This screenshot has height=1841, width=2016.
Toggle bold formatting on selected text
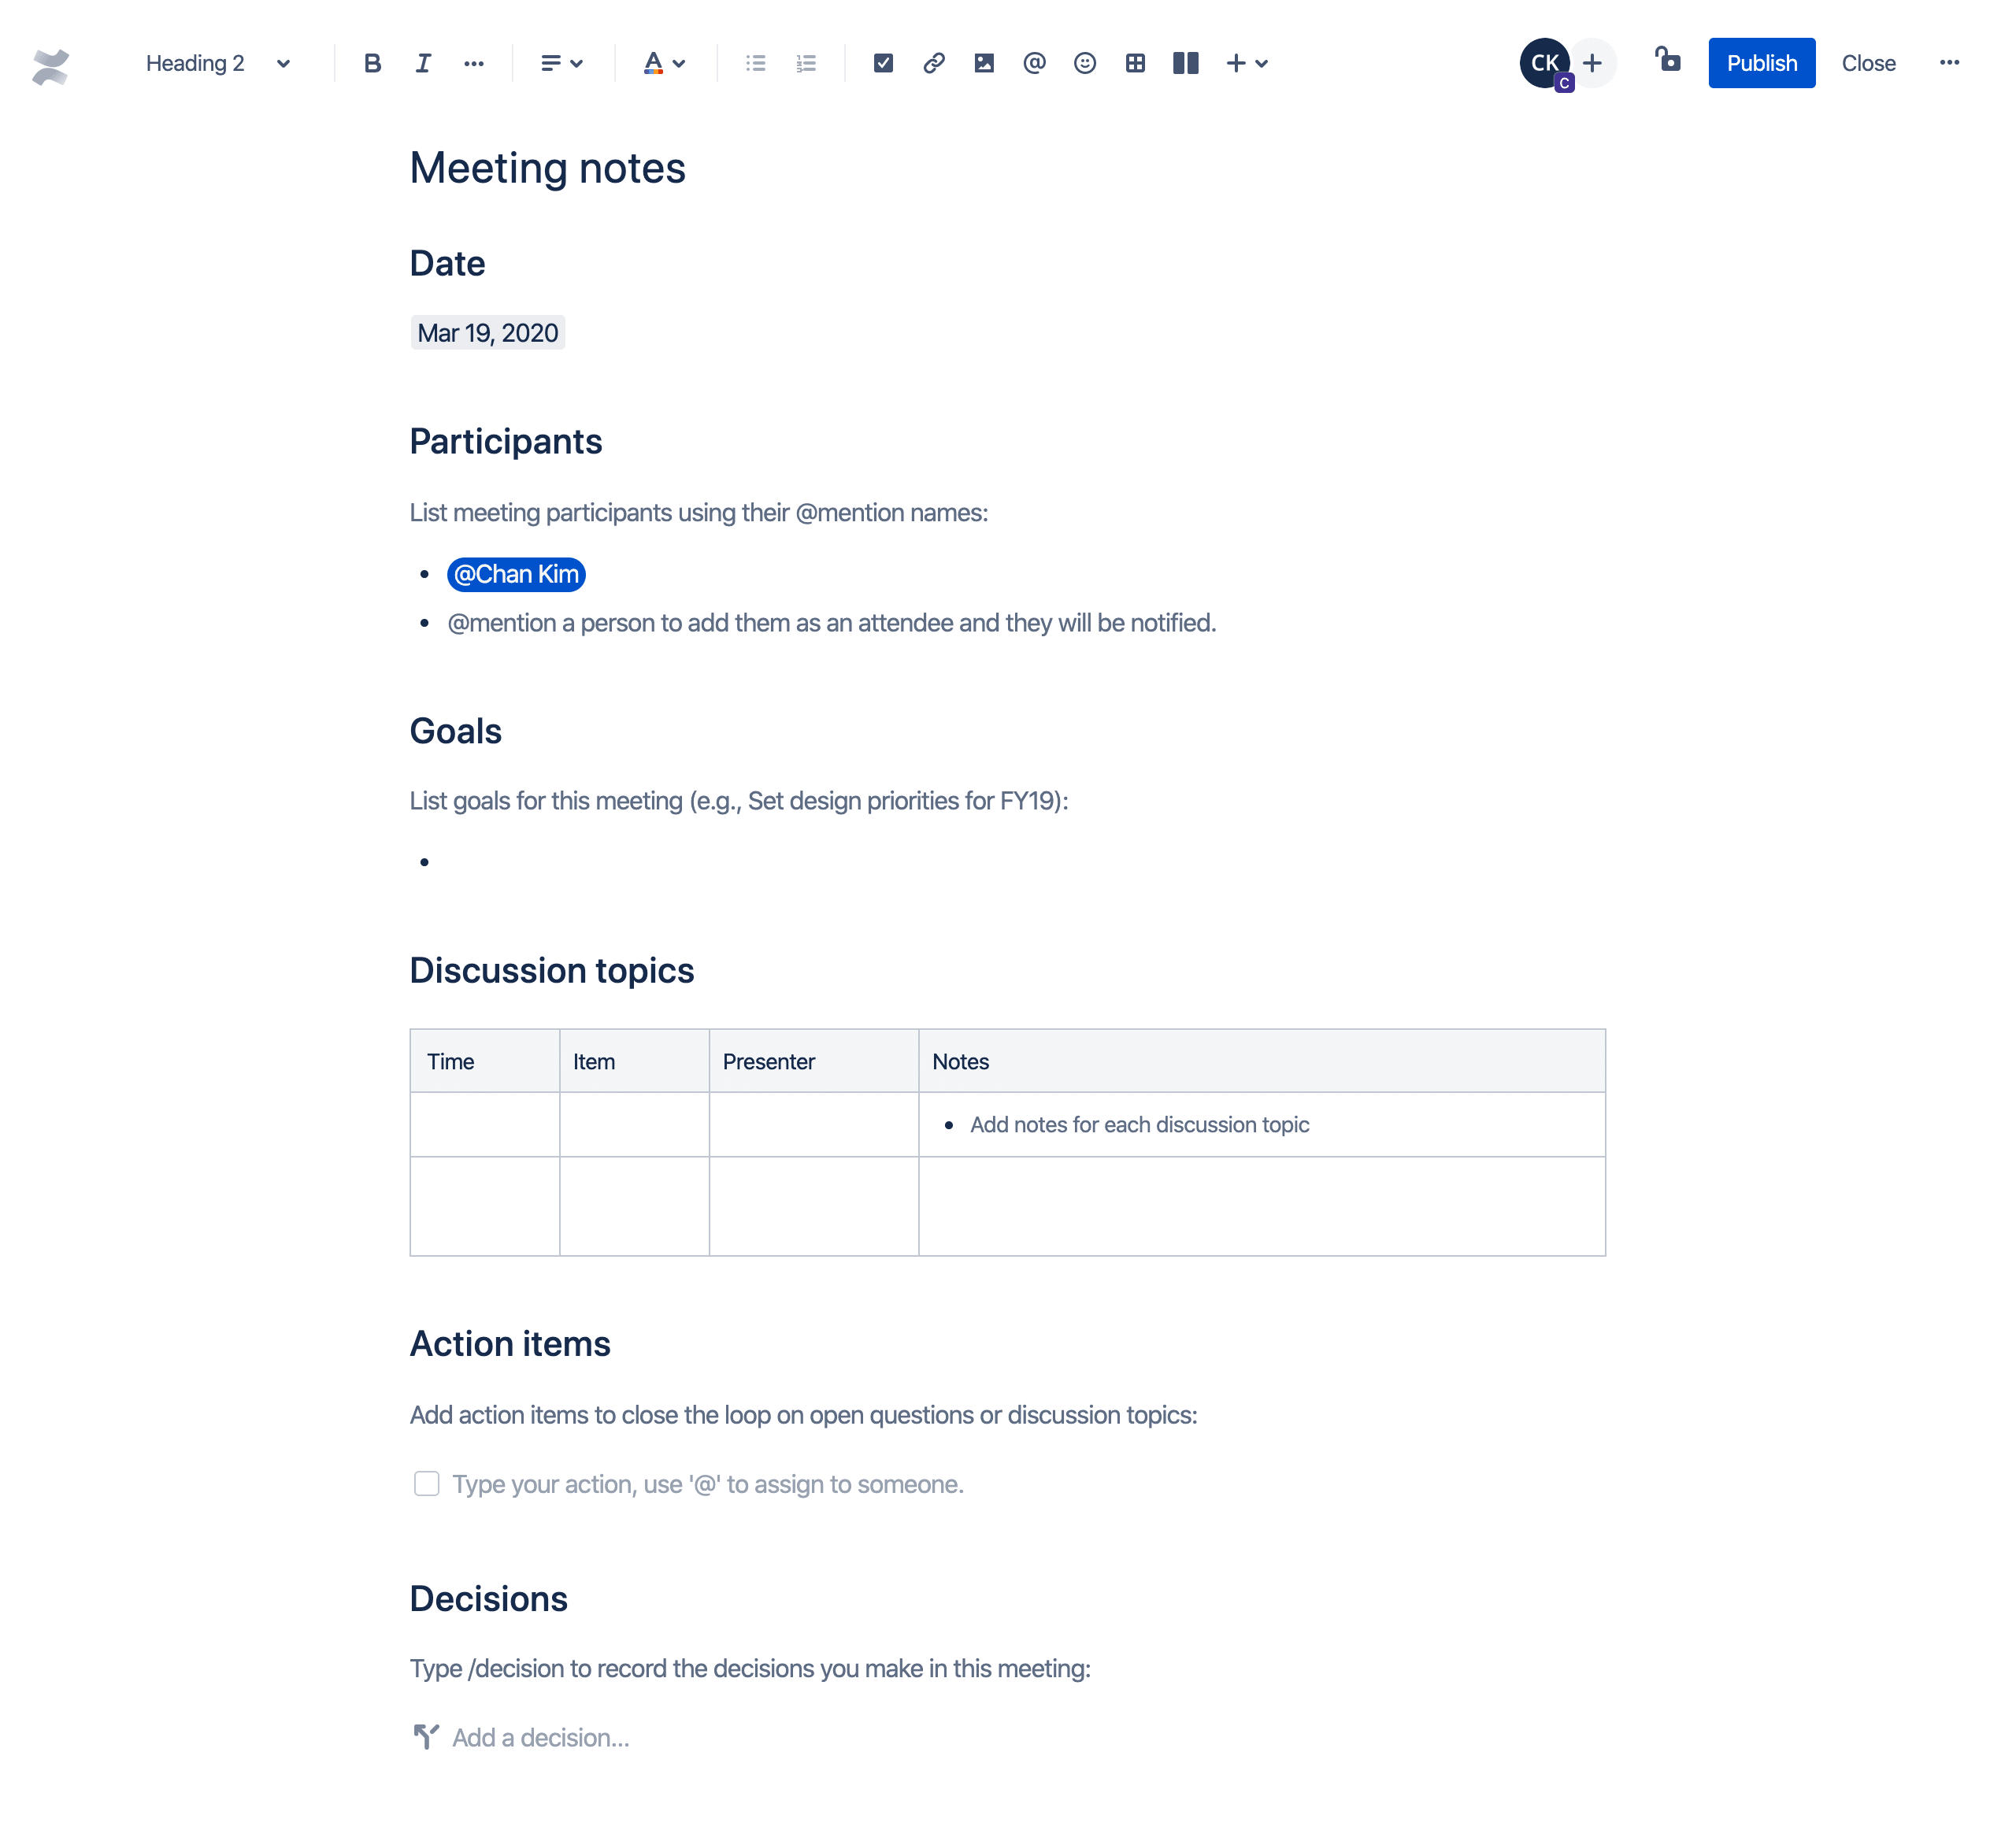[x=371, y=63]
